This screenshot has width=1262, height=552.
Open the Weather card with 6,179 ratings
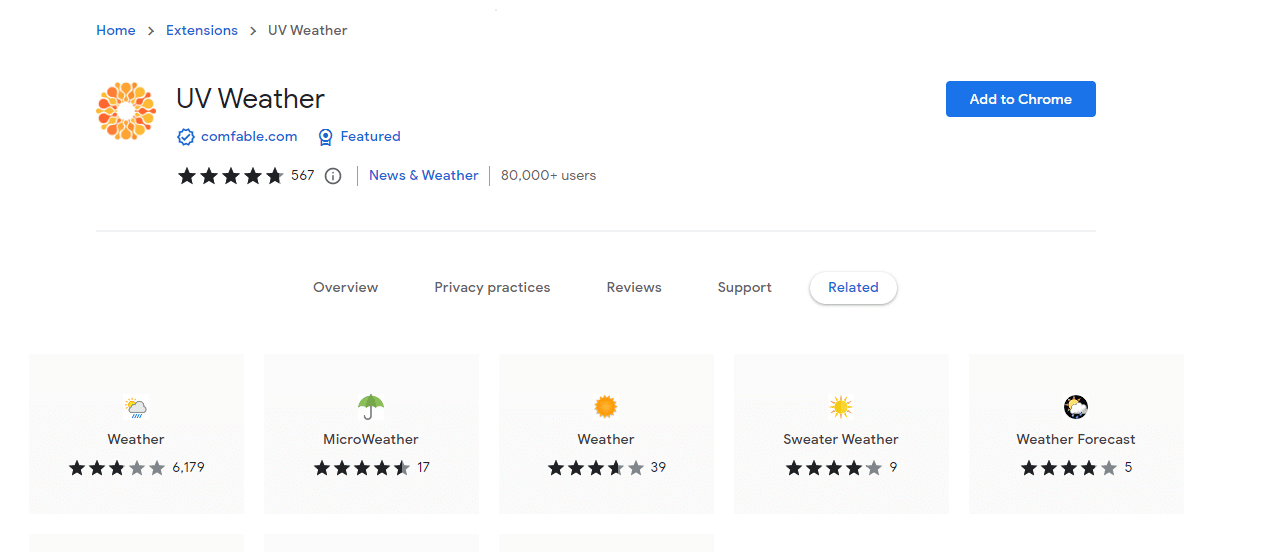(136, 434)
